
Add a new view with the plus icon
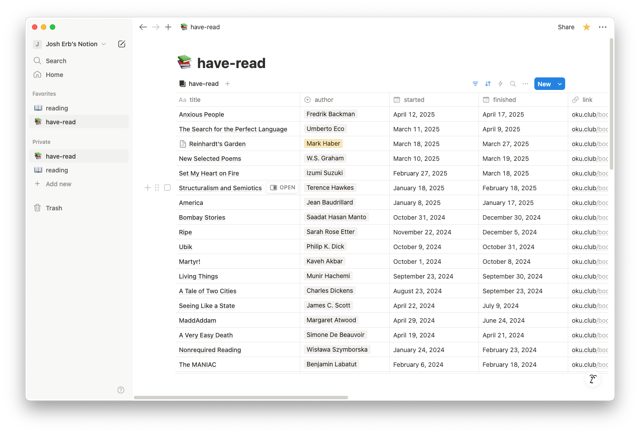[227, 84]
